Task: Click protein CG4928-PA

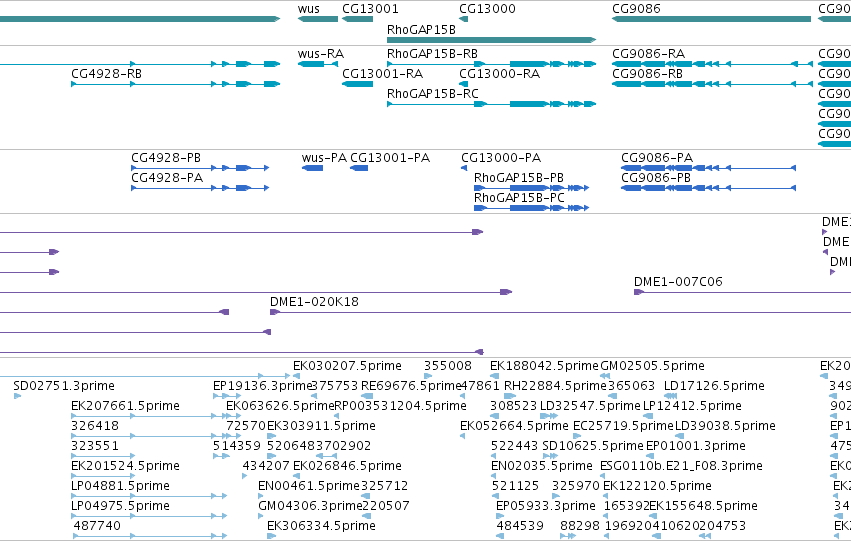Action: pos(200,188)
